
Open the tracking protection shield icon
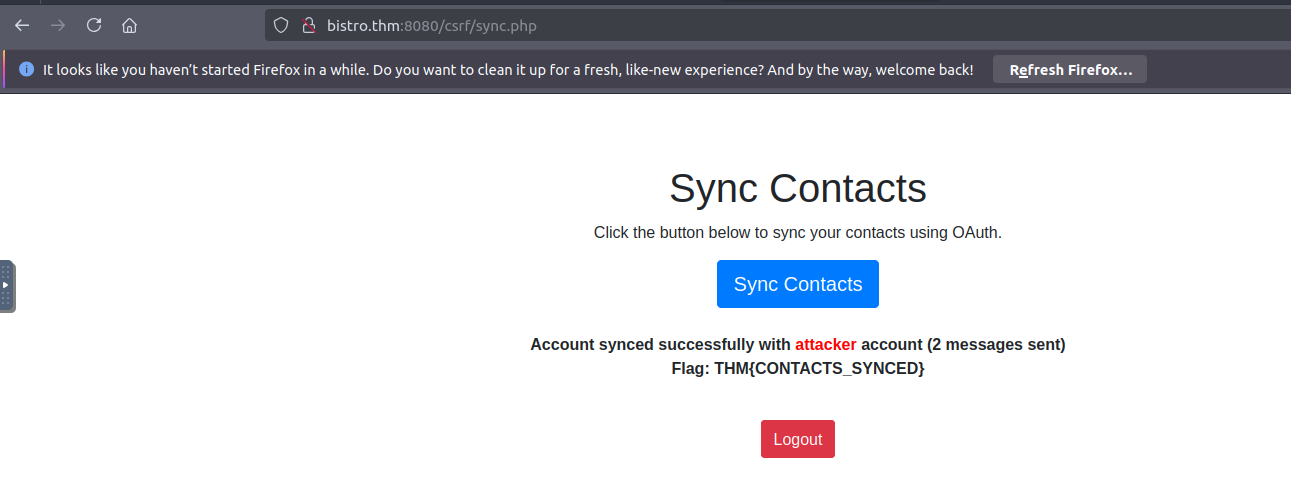[x=281, y=25]
